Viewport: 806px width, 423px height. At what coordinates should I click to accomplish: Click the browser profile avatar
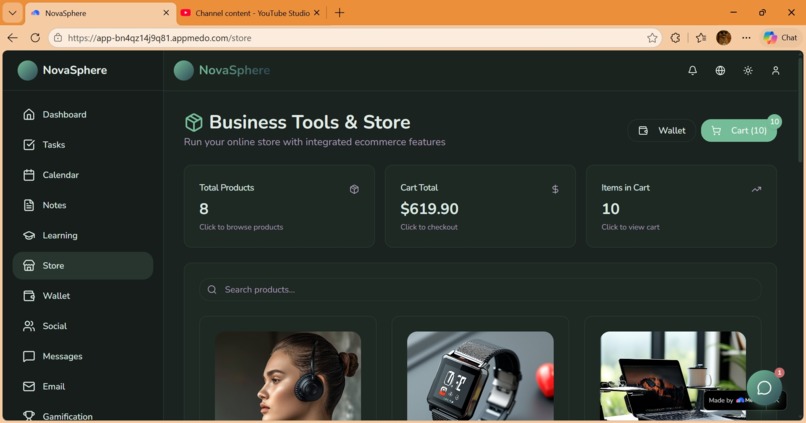click(x=723, y=38)
